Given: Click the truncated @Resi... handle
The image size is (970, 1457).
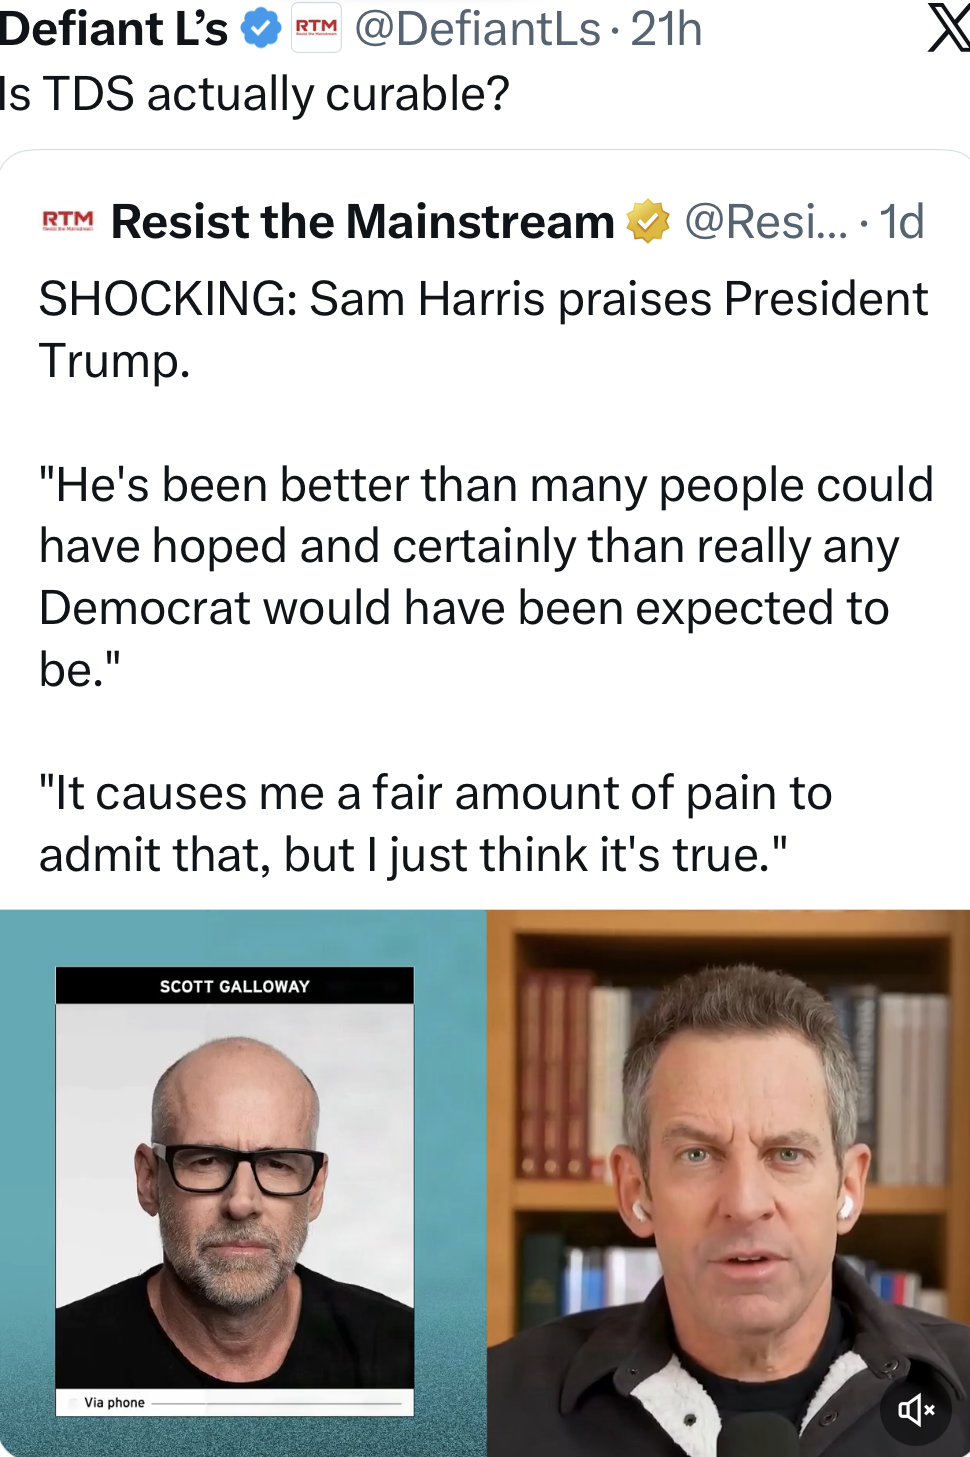Looking at the screenshot, I should click(766, 221).
